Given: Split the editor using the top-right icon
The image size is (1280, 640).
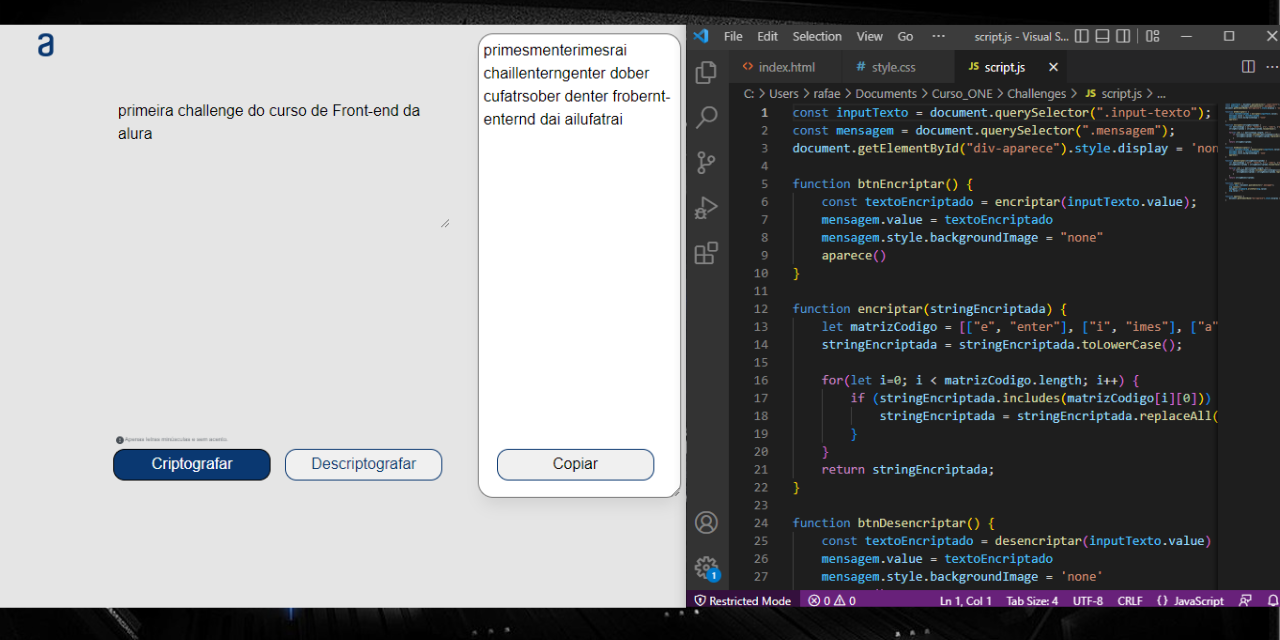Looking at the screenshot, I should (x=1247, y=66).
